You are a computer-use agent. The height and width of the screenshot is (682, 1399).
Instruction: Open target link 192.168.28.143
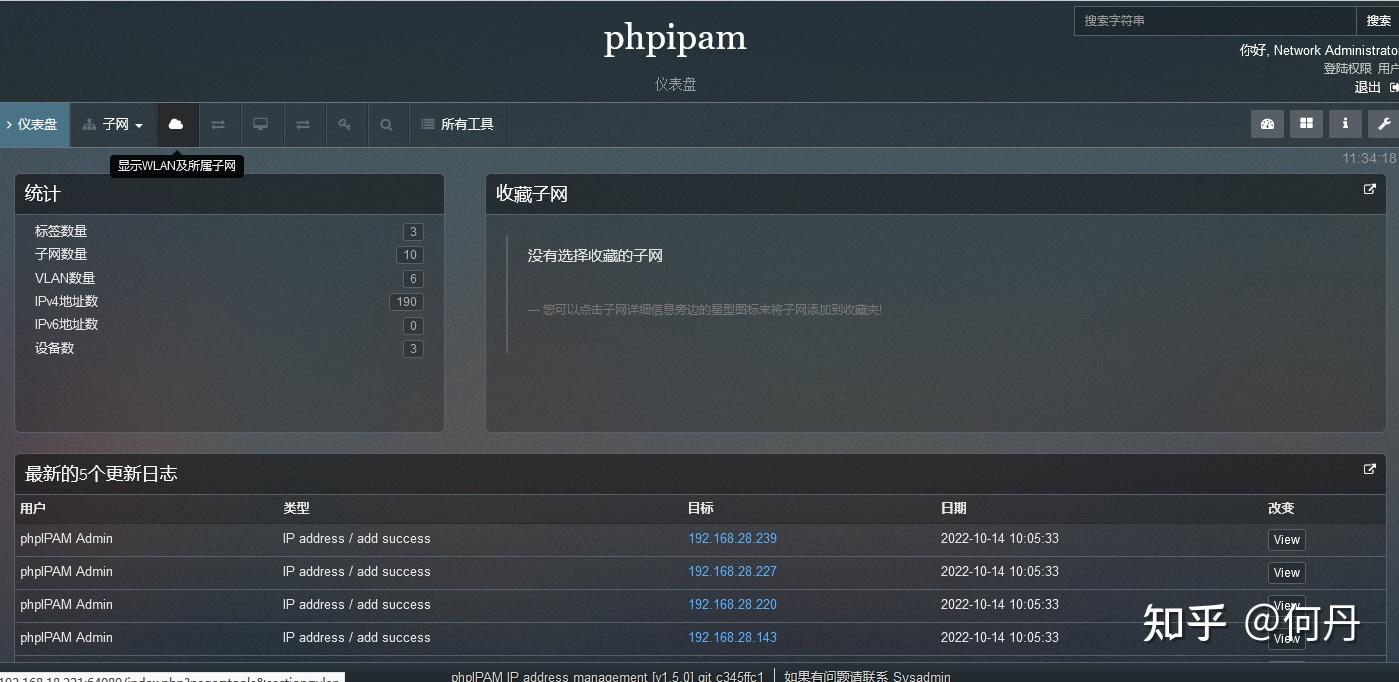[x=732, y=637]
